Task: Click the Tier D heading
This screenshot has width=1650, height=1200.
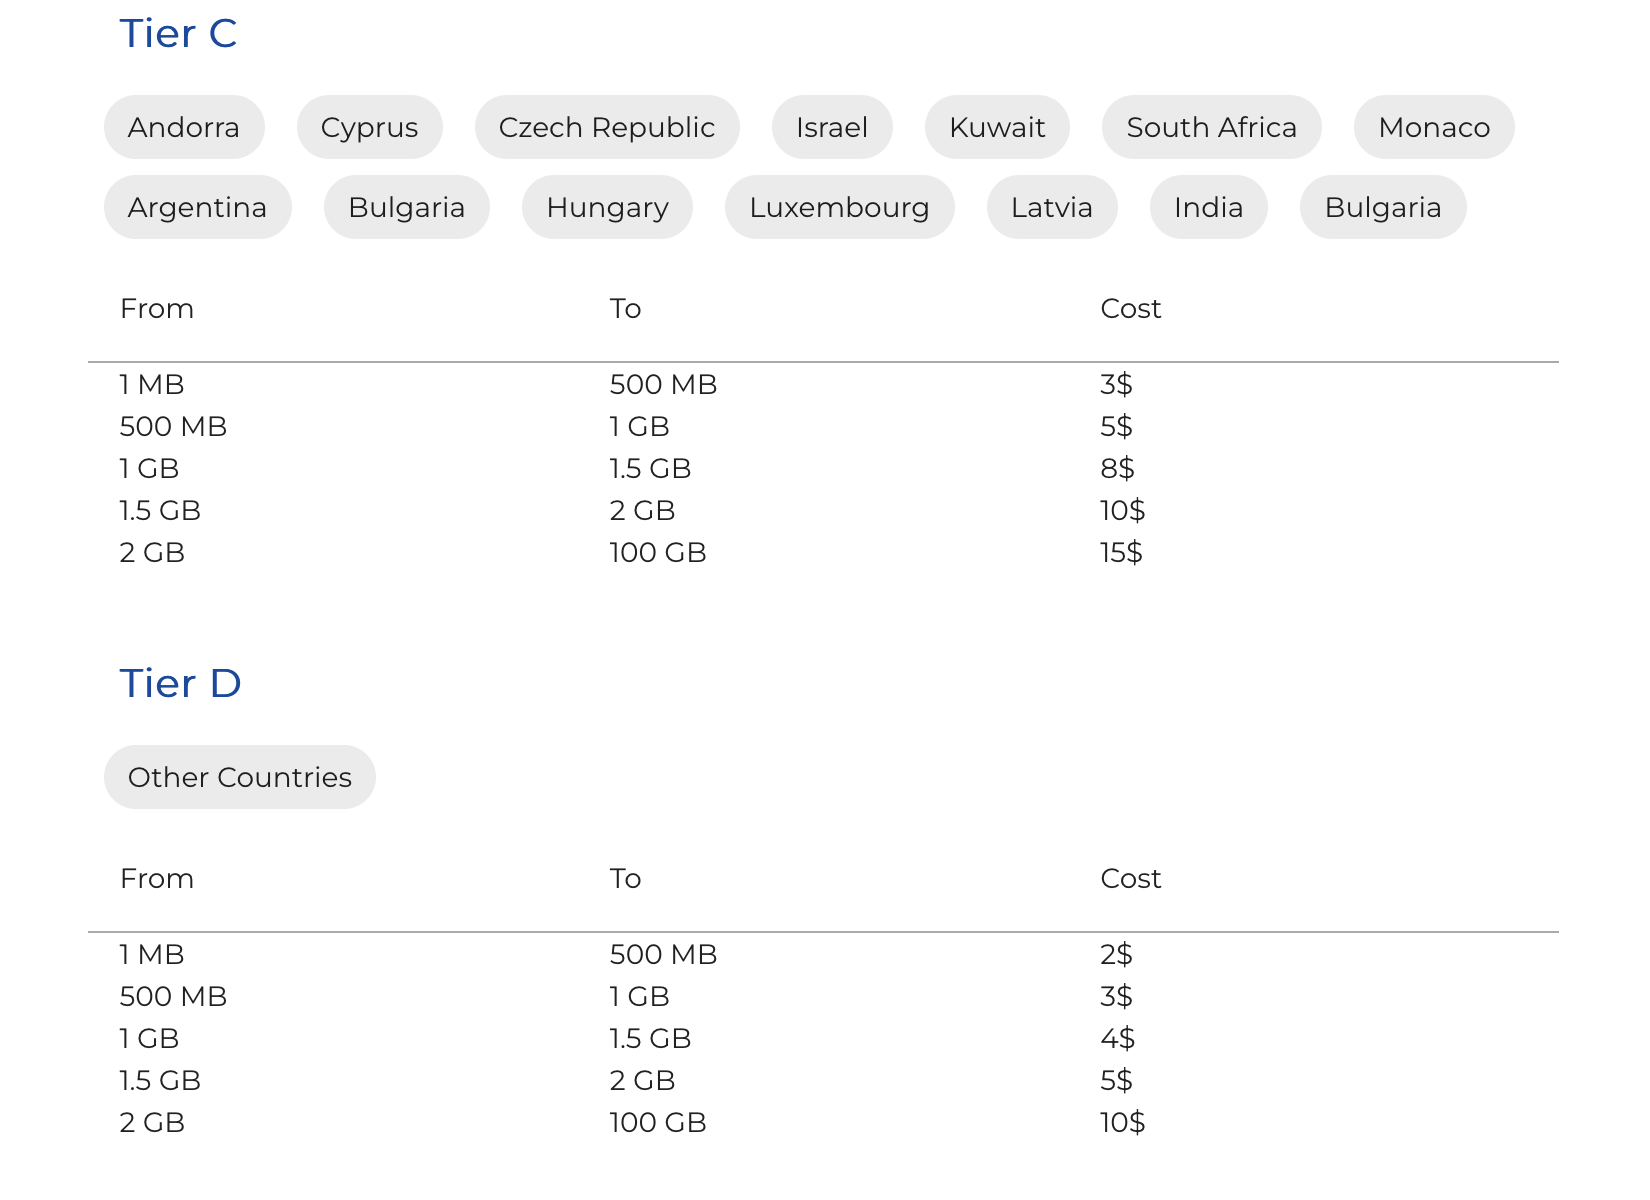Action: coord(180,684)
